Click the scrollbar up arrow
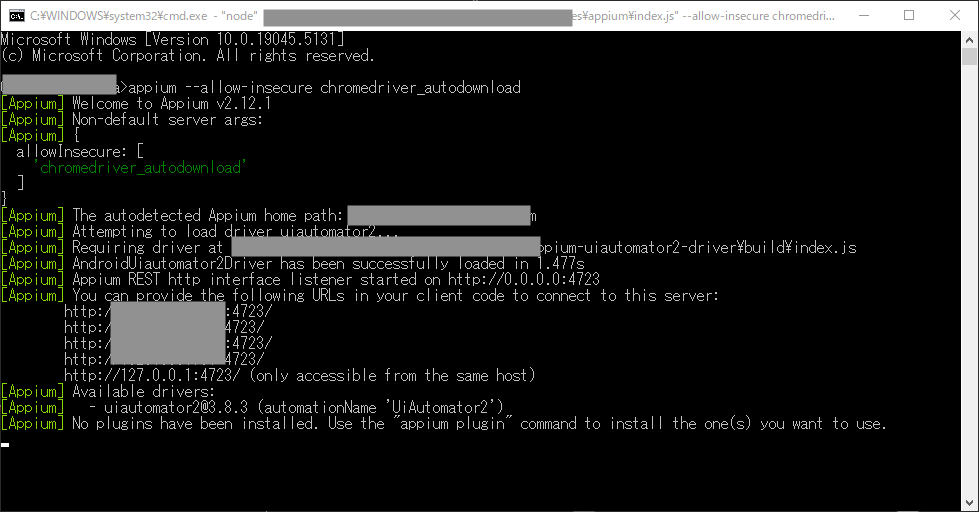Image resolution: width=979 pixels, height=512 pixels. [969, 39]
